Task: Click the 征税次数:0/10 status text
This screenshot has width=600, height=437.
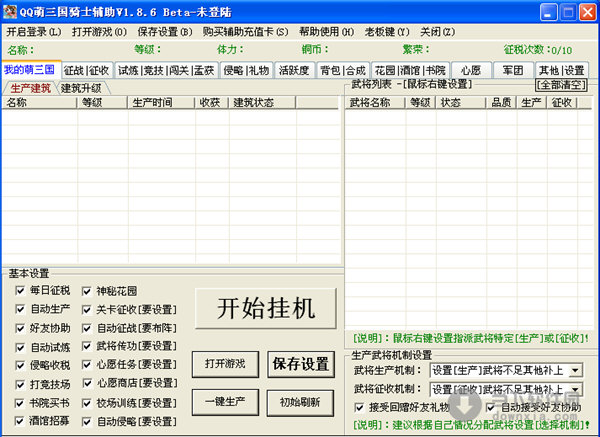Action: pos(538,50)
